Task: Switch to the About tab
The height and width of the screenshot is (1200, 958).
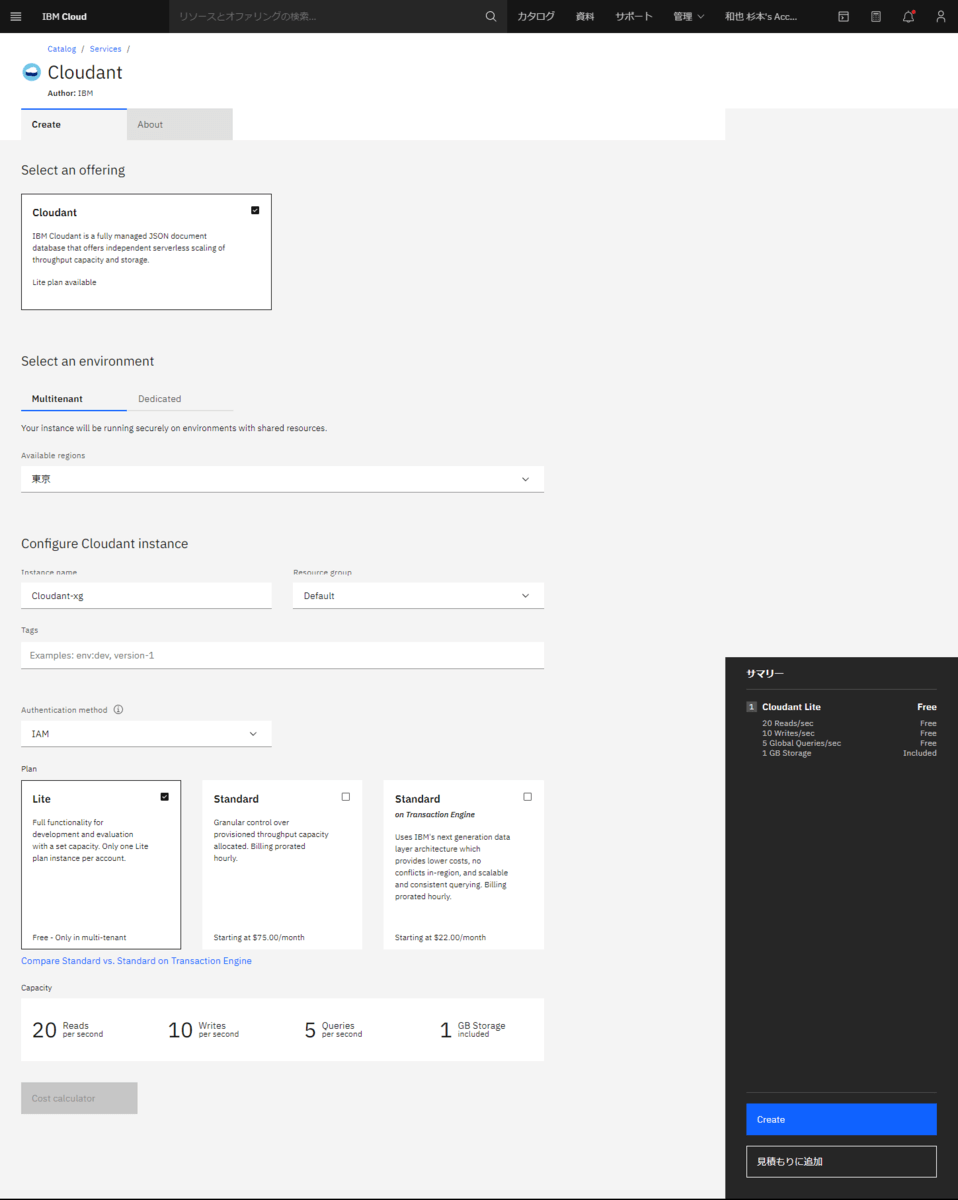Action: (x=149, y=124)
